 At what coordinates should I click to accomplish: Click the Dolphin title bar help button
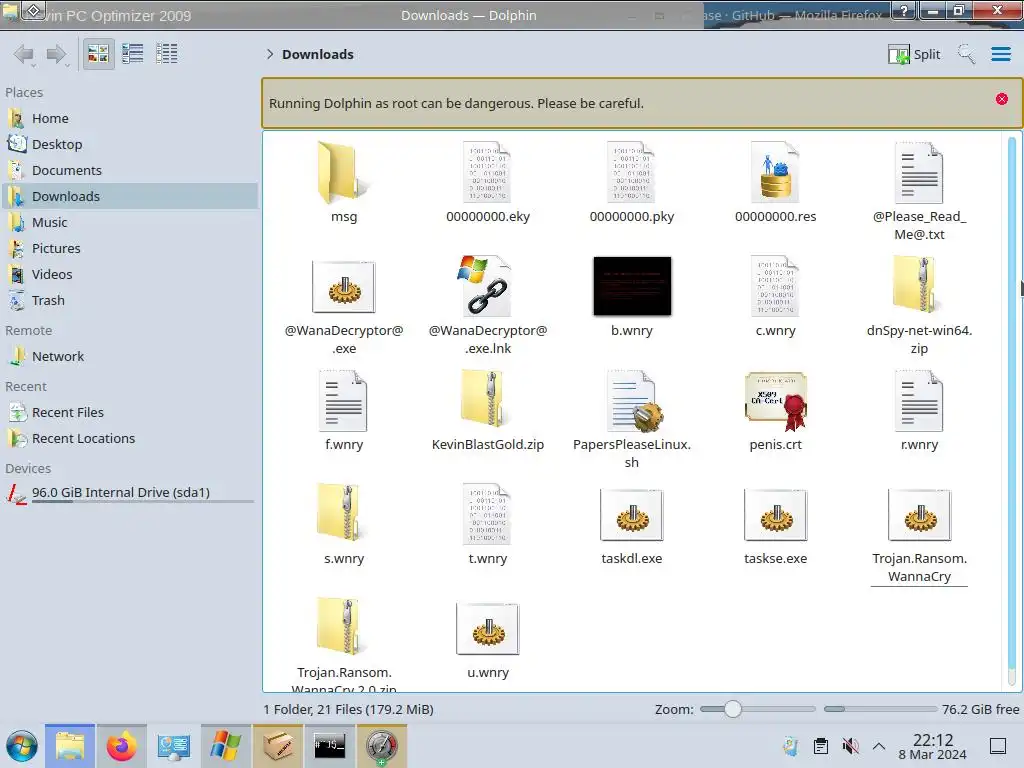point(904,10)
